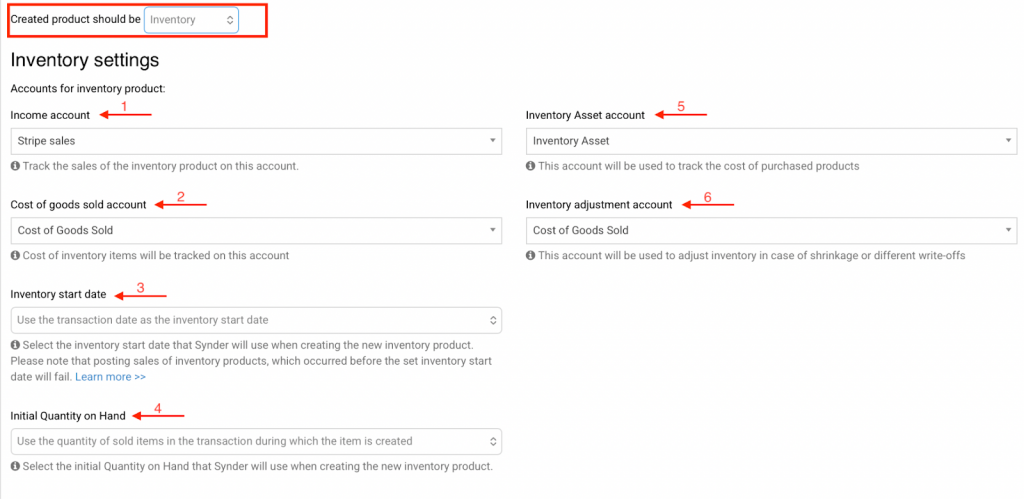Open the Learn more >> link
Viewport: 1024px width, 499px height.
pyautogui.click(x=110, y=377)
